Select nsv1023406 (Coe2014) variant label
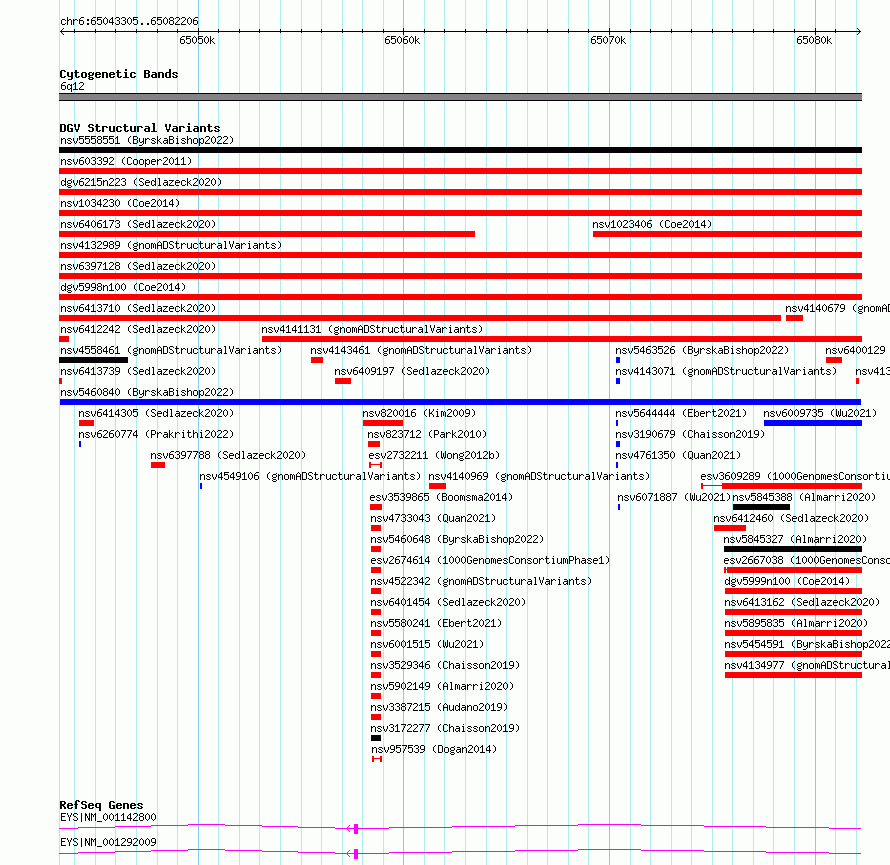890x865 pixels. tap(652, 224)
